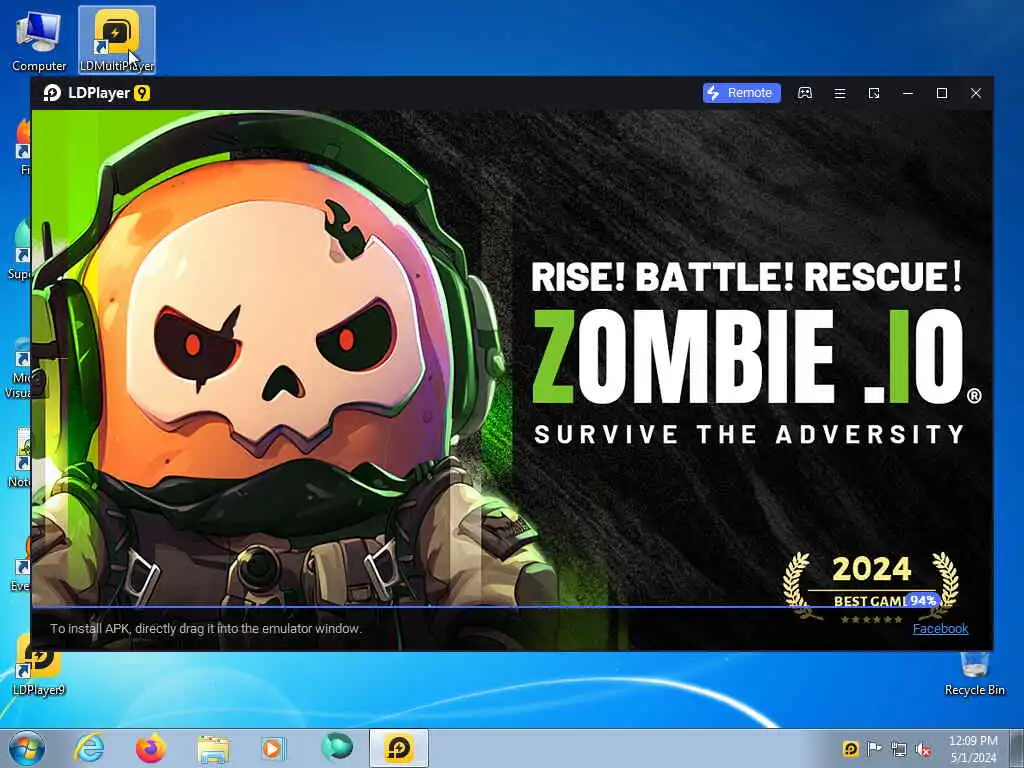
Task: Launch Internet Explorer from taskbar
Action: coord(89,748)
